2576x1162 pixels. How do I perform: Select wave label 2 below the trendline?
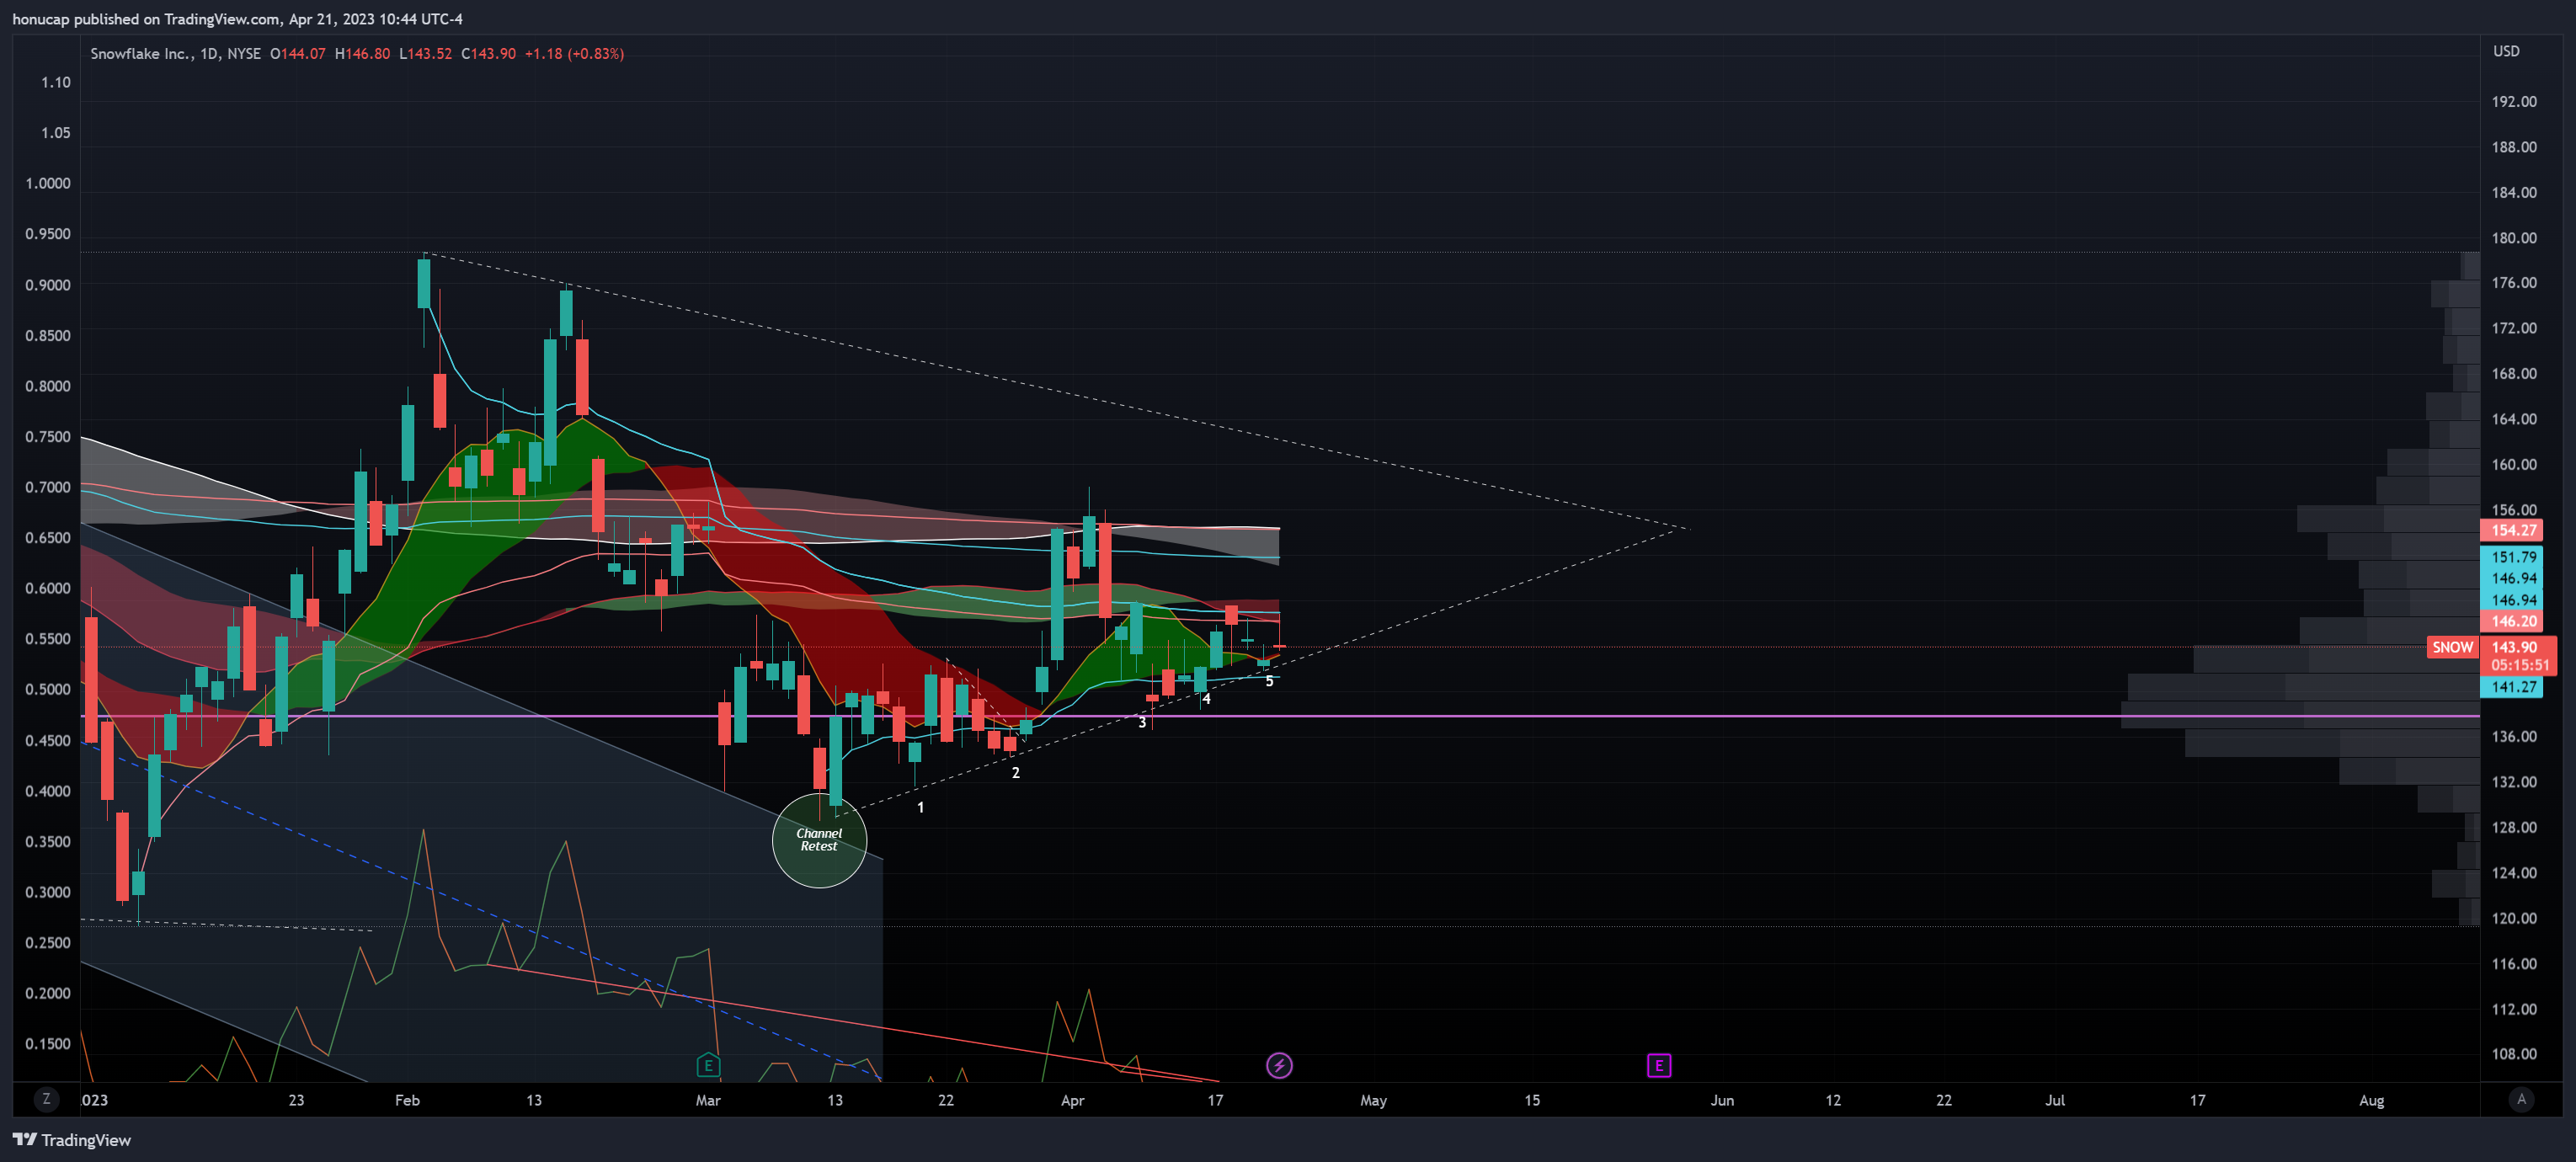(1015, 773)
